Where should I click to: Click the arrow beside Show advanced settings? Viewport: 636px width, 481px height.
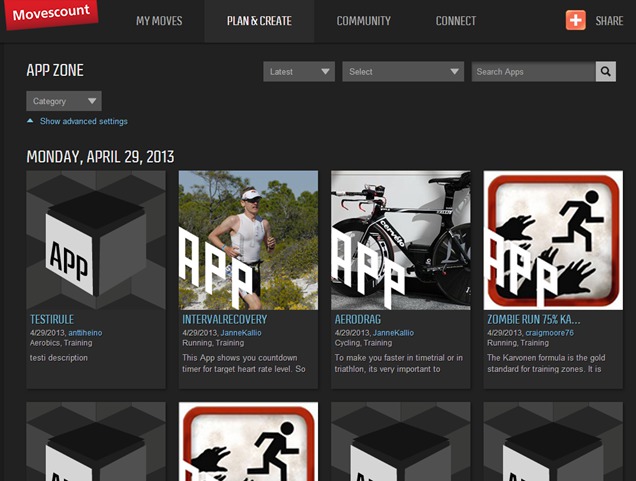point(30,121)
